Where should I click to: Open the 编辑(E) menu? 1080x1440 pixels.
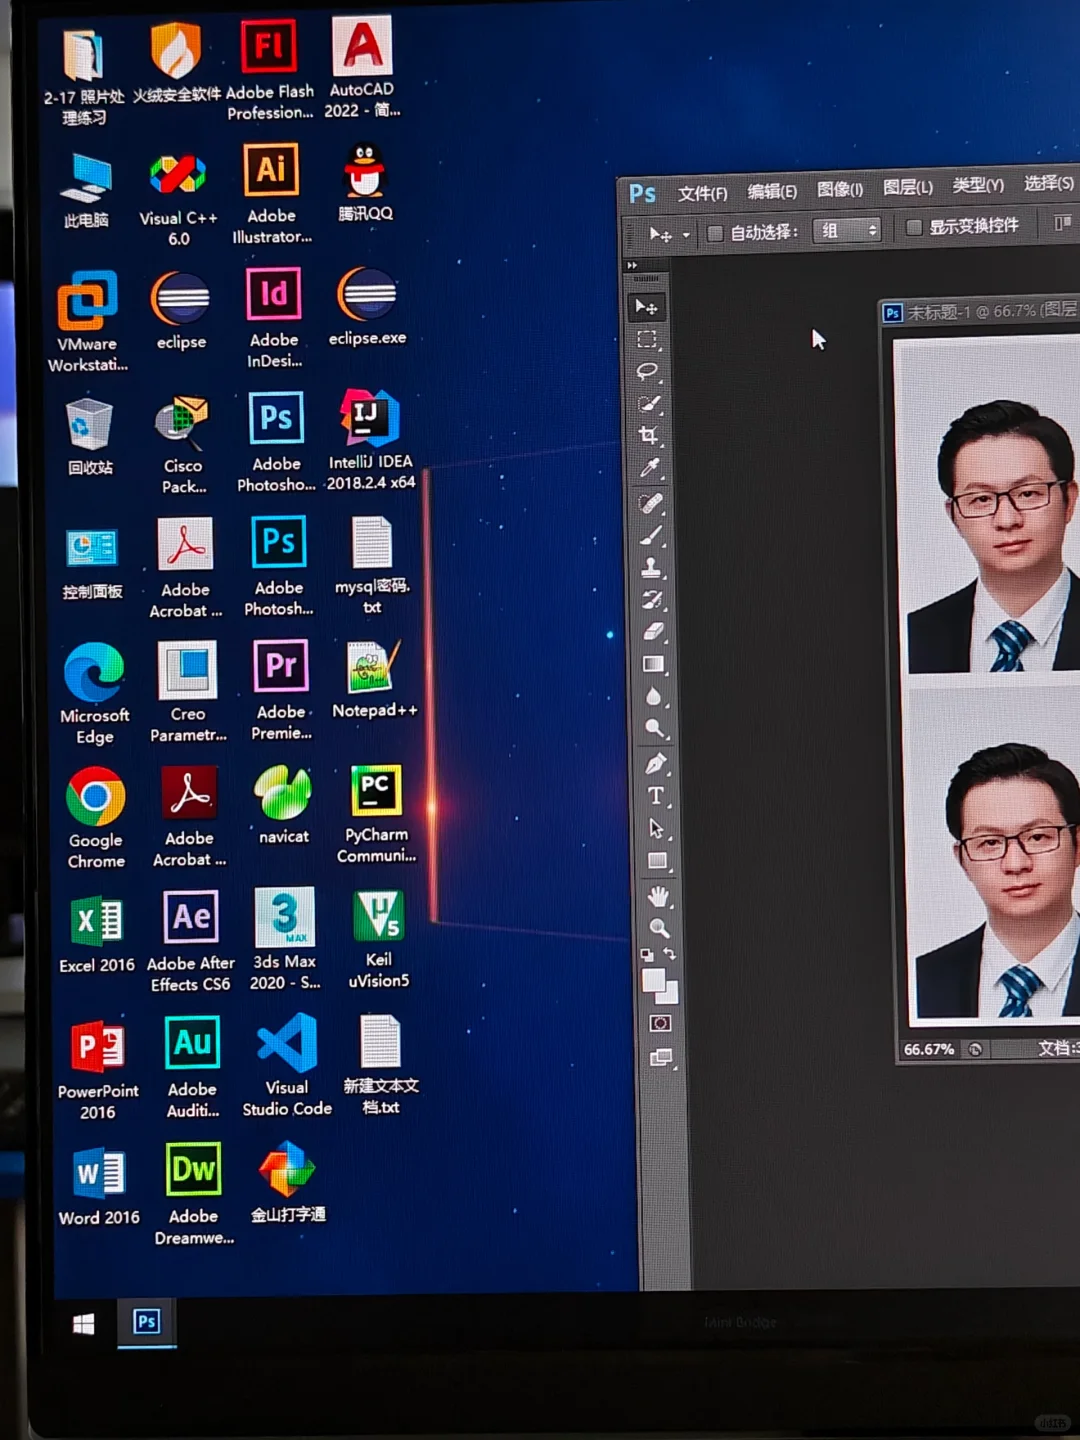(772, 191)
